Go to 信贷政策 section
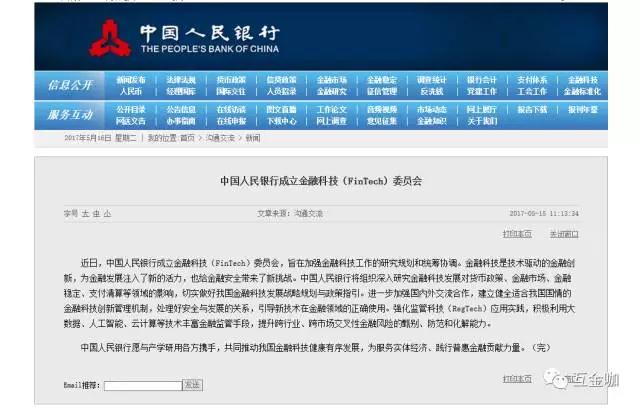This screenshot has width=640, height=408. point(281,80)
